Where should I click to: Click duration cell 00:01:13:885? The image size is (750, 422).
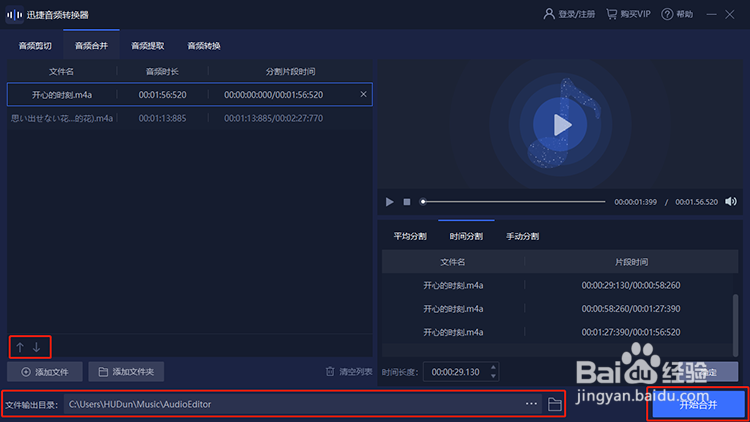(163, 118)
